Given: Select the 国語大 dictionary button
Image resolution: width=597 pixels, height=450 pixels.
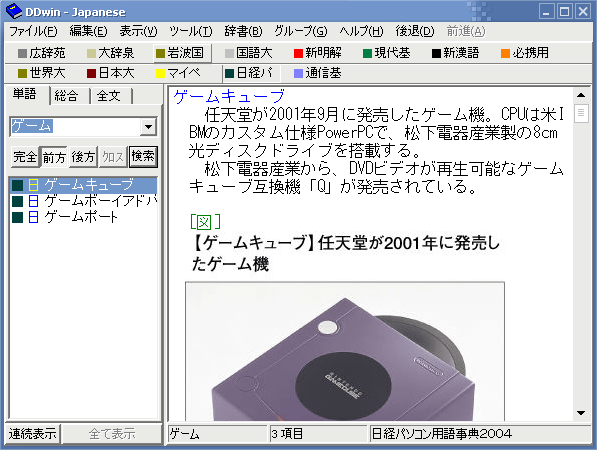Looking at the screenshot, I should (x=249, y=53).
